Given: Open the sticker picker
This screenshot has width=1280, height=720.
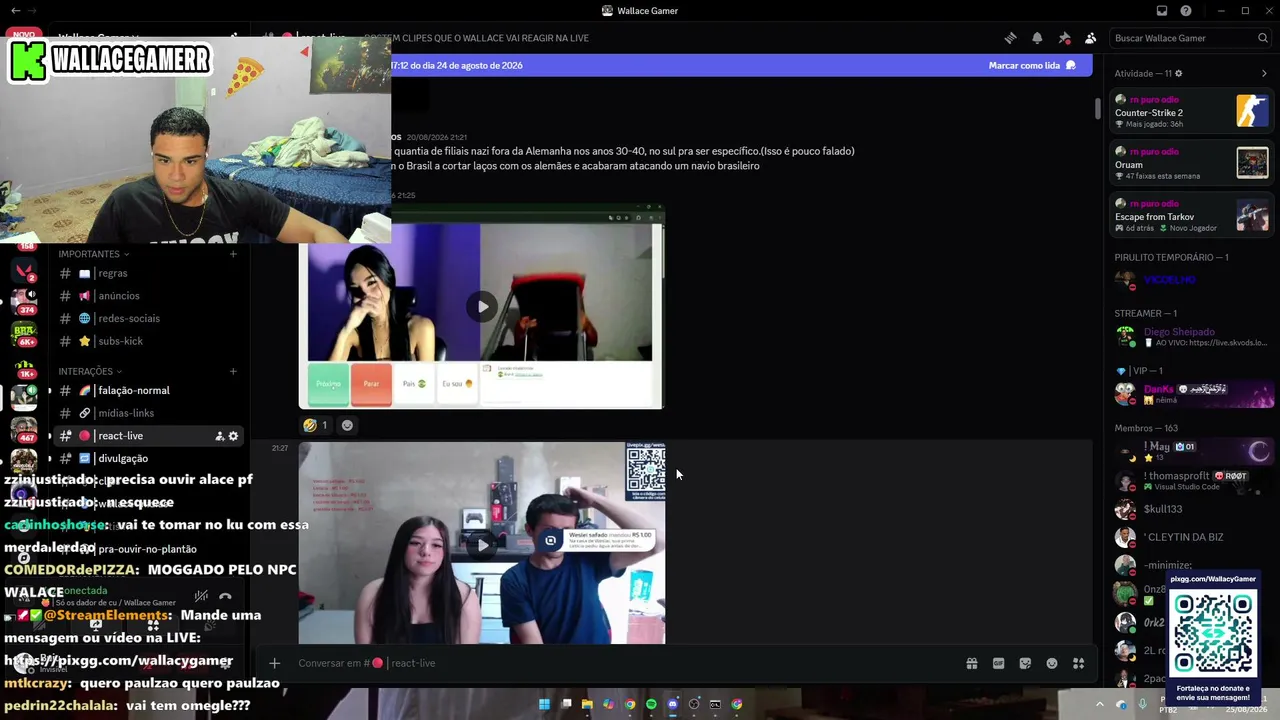Looking at the screenshot, I should tap(1025, 663).
